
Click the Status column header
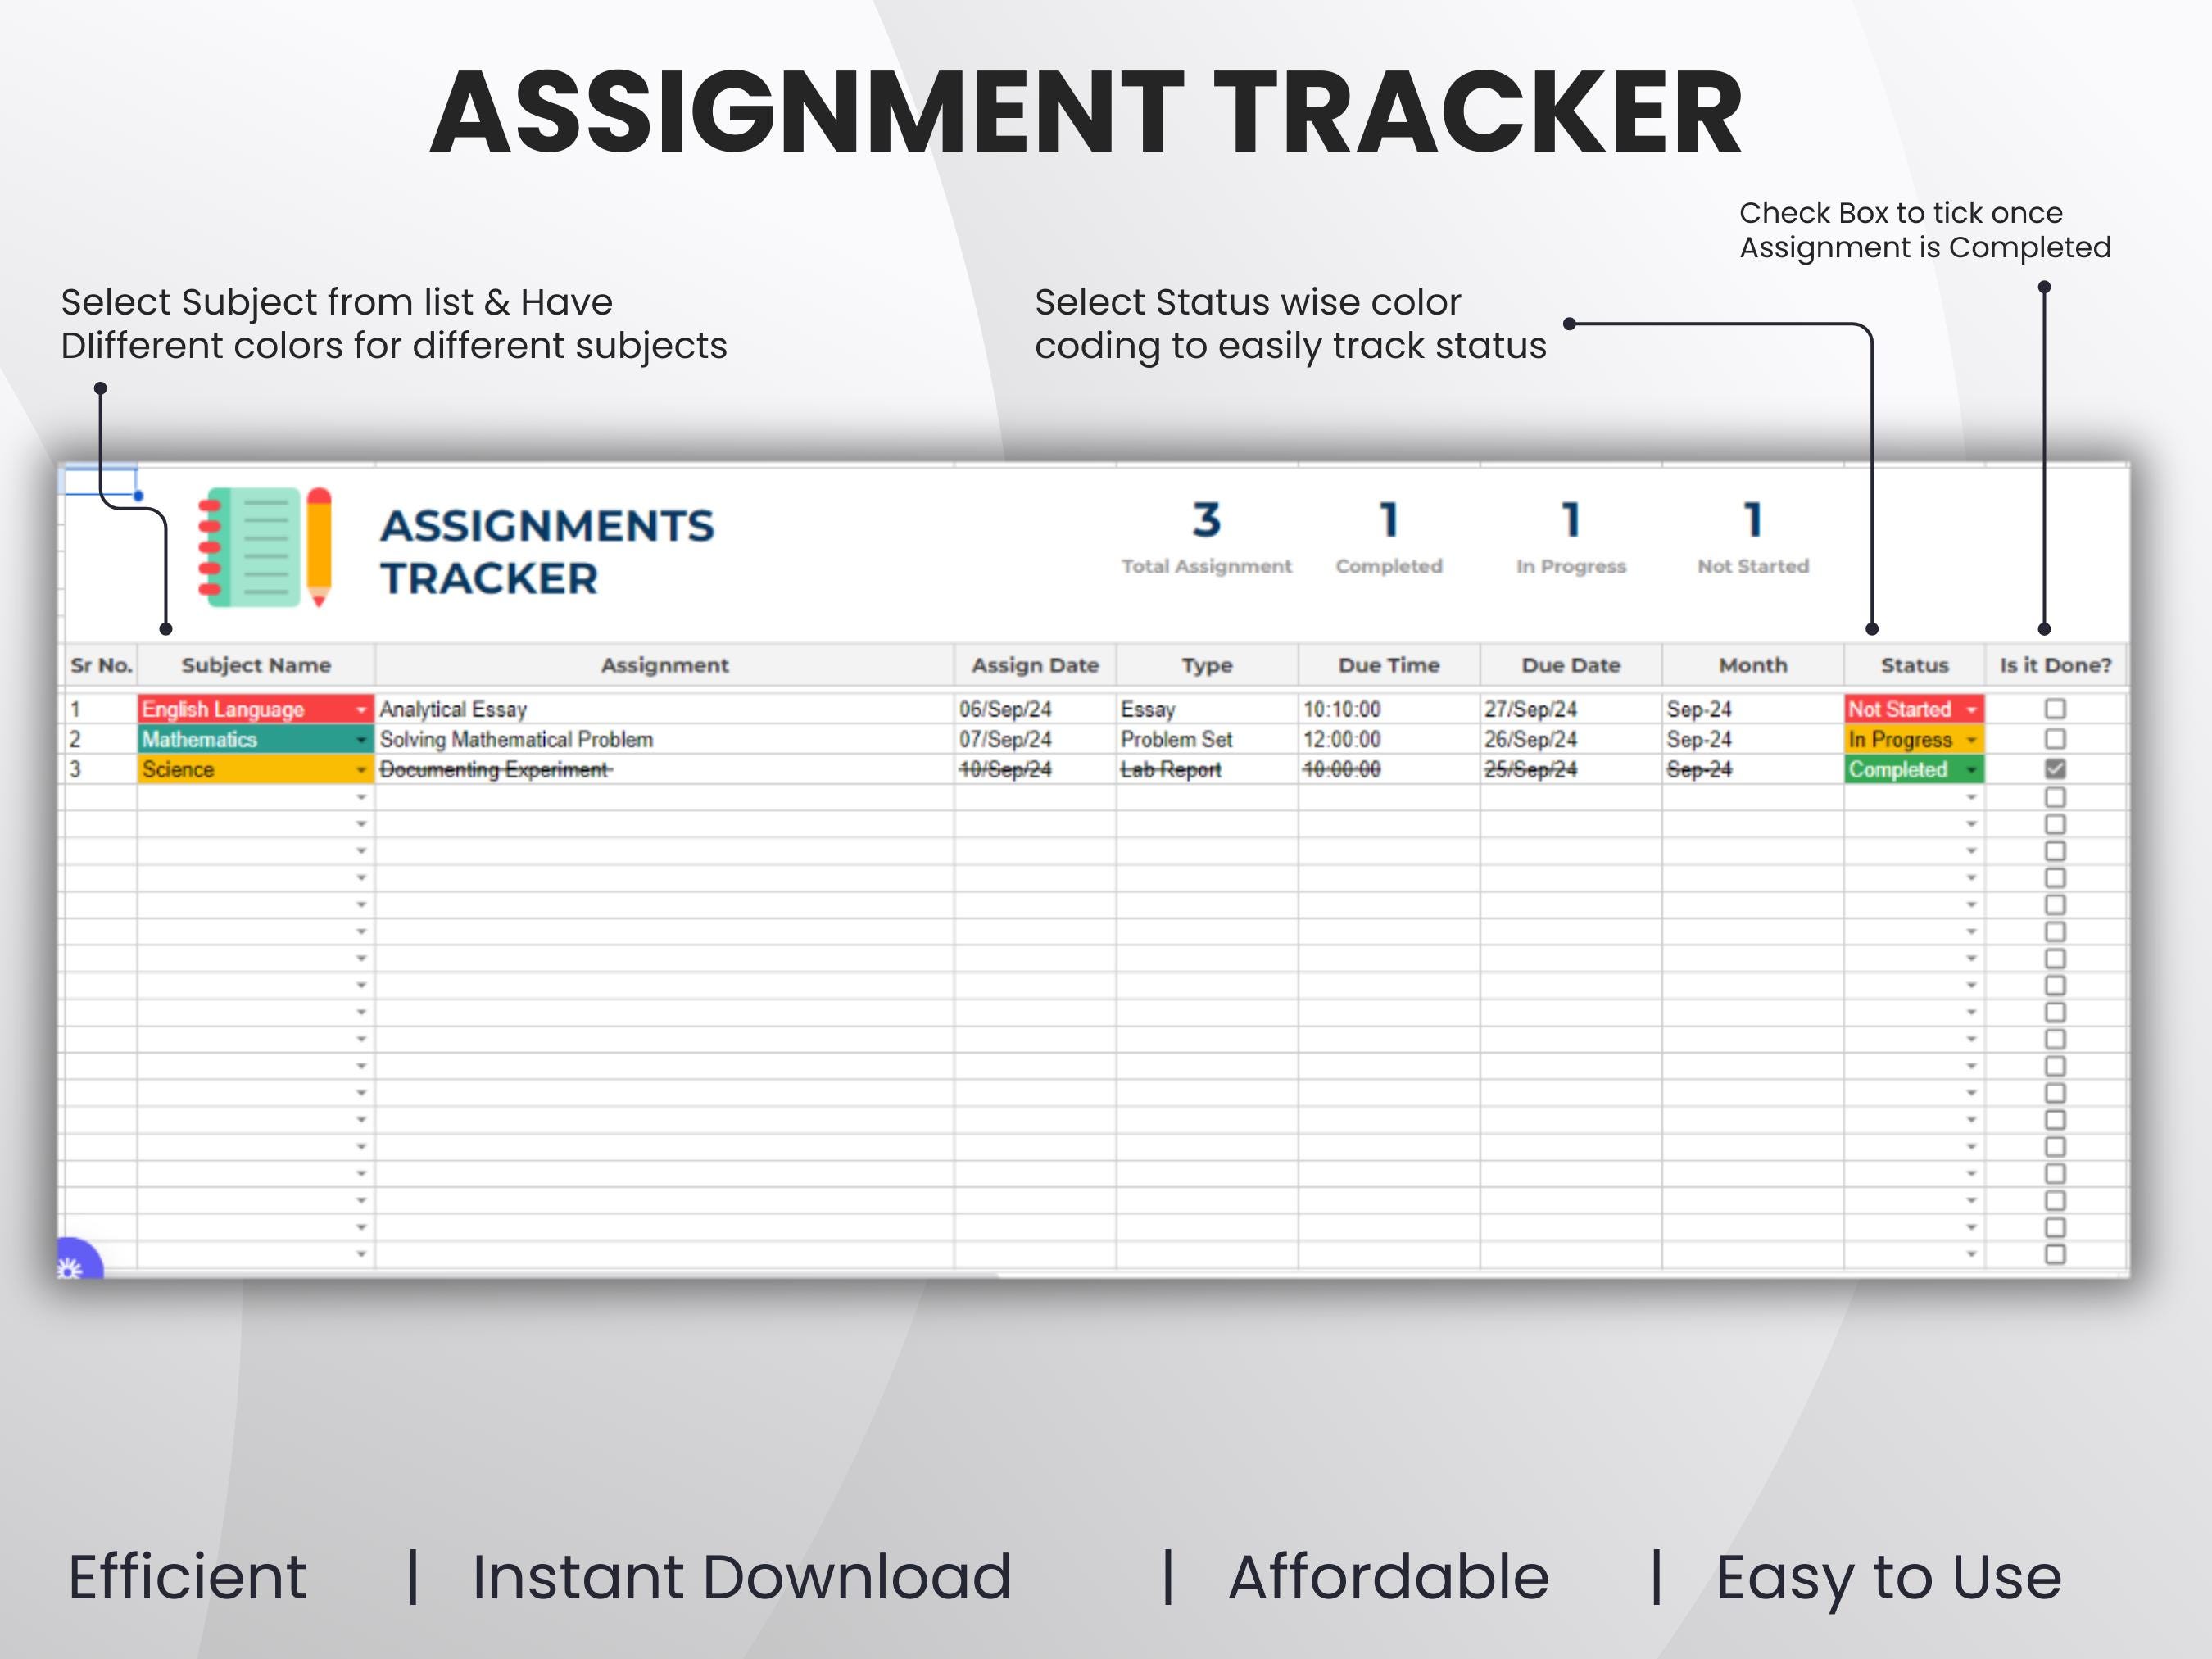[x=1916, y=665]
